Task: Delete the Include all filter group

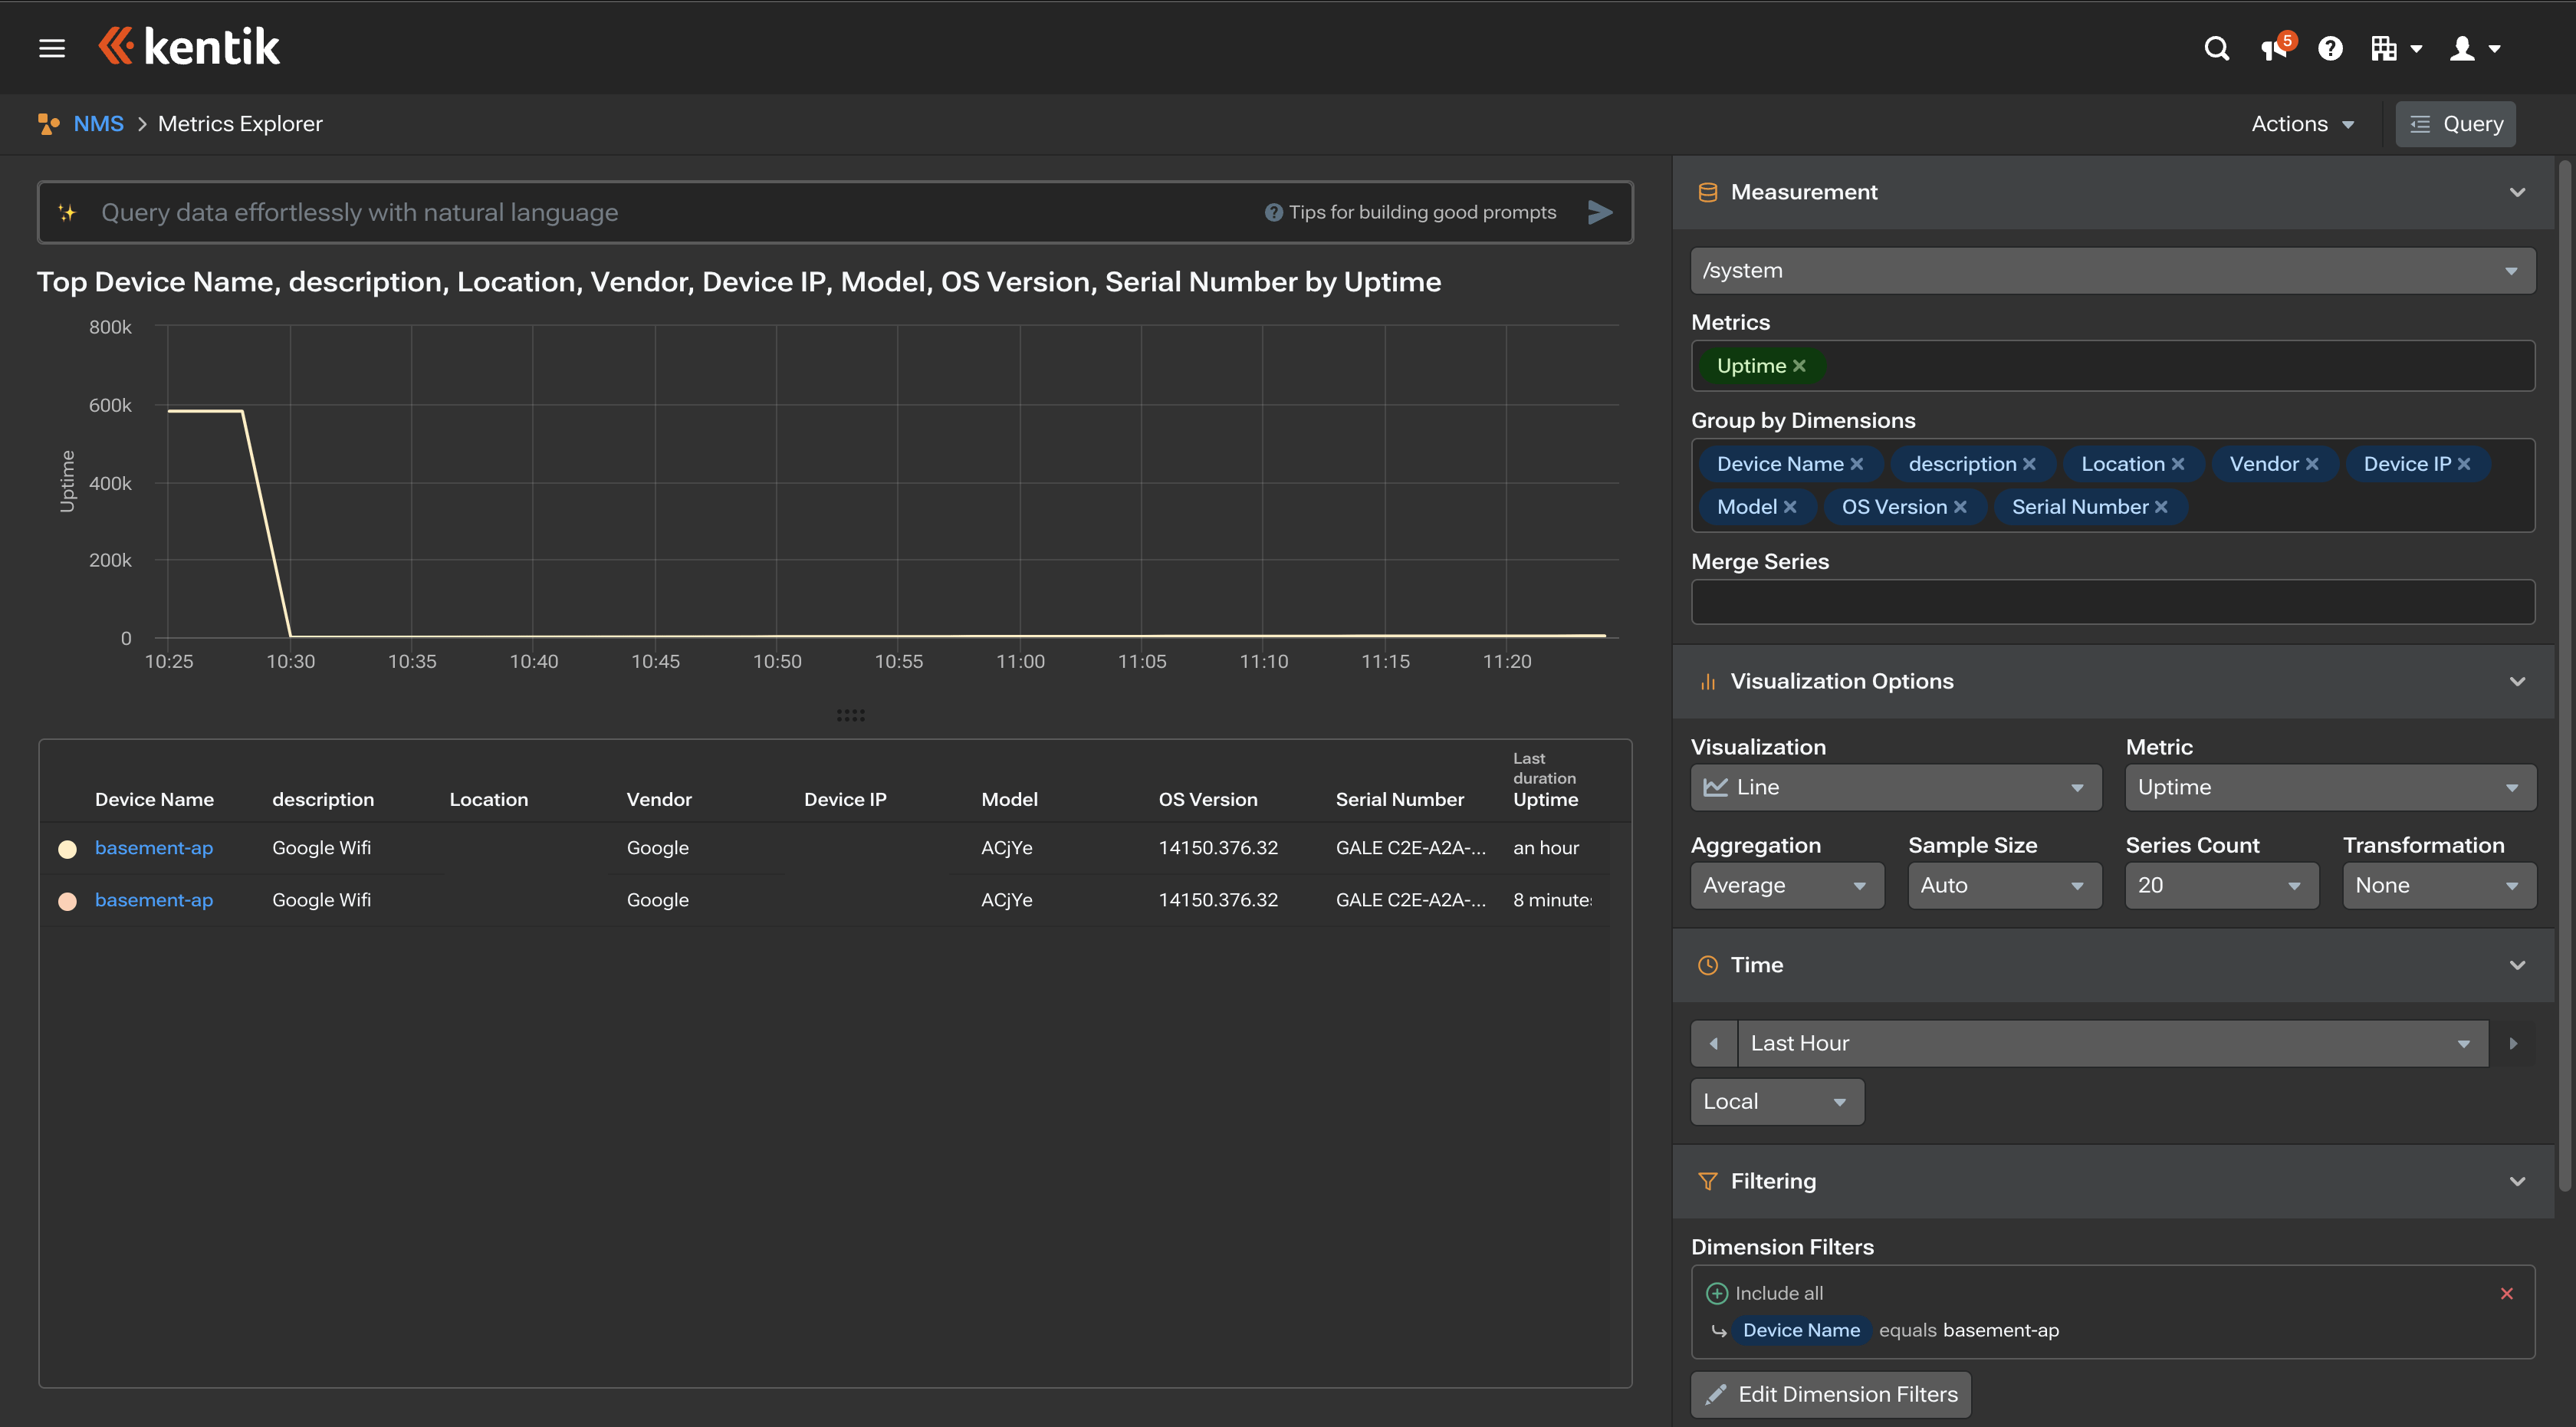Action: (x=2506, y=1293)
